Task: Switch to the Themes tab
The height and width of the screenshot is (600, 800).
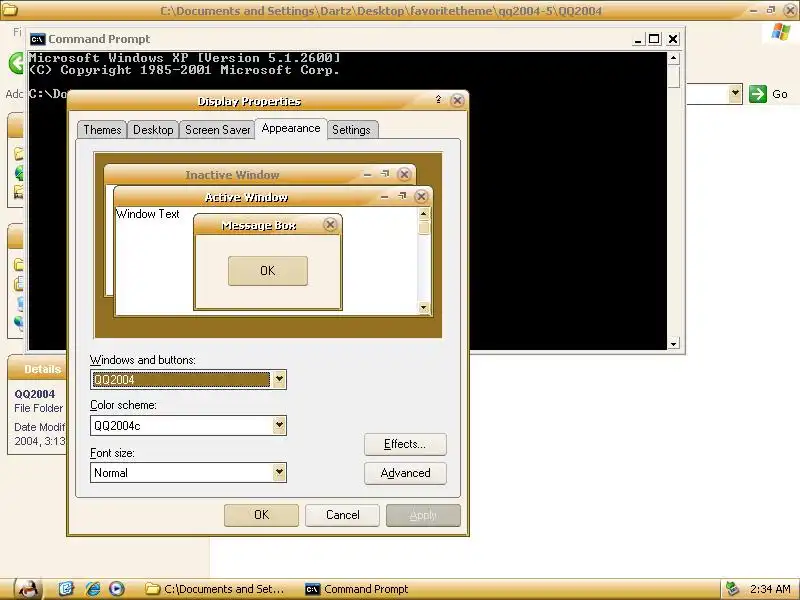Action: tap(102, 130)
